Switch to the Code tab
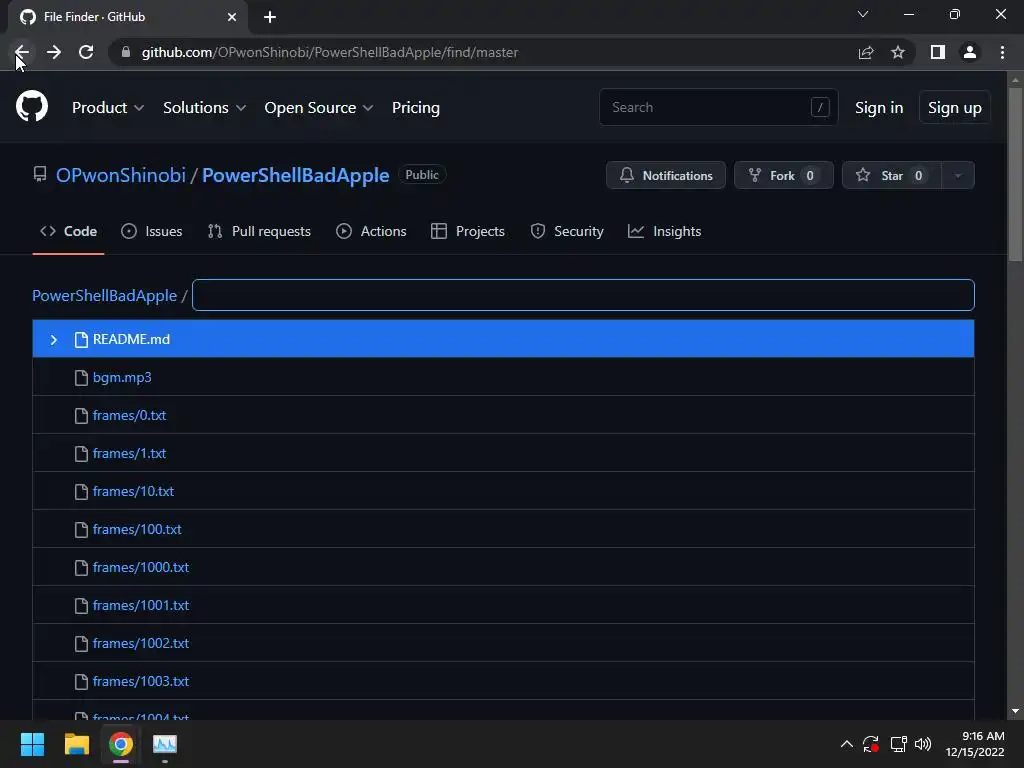This screenshot has height=768, width=1024. [x=69, y=231]
